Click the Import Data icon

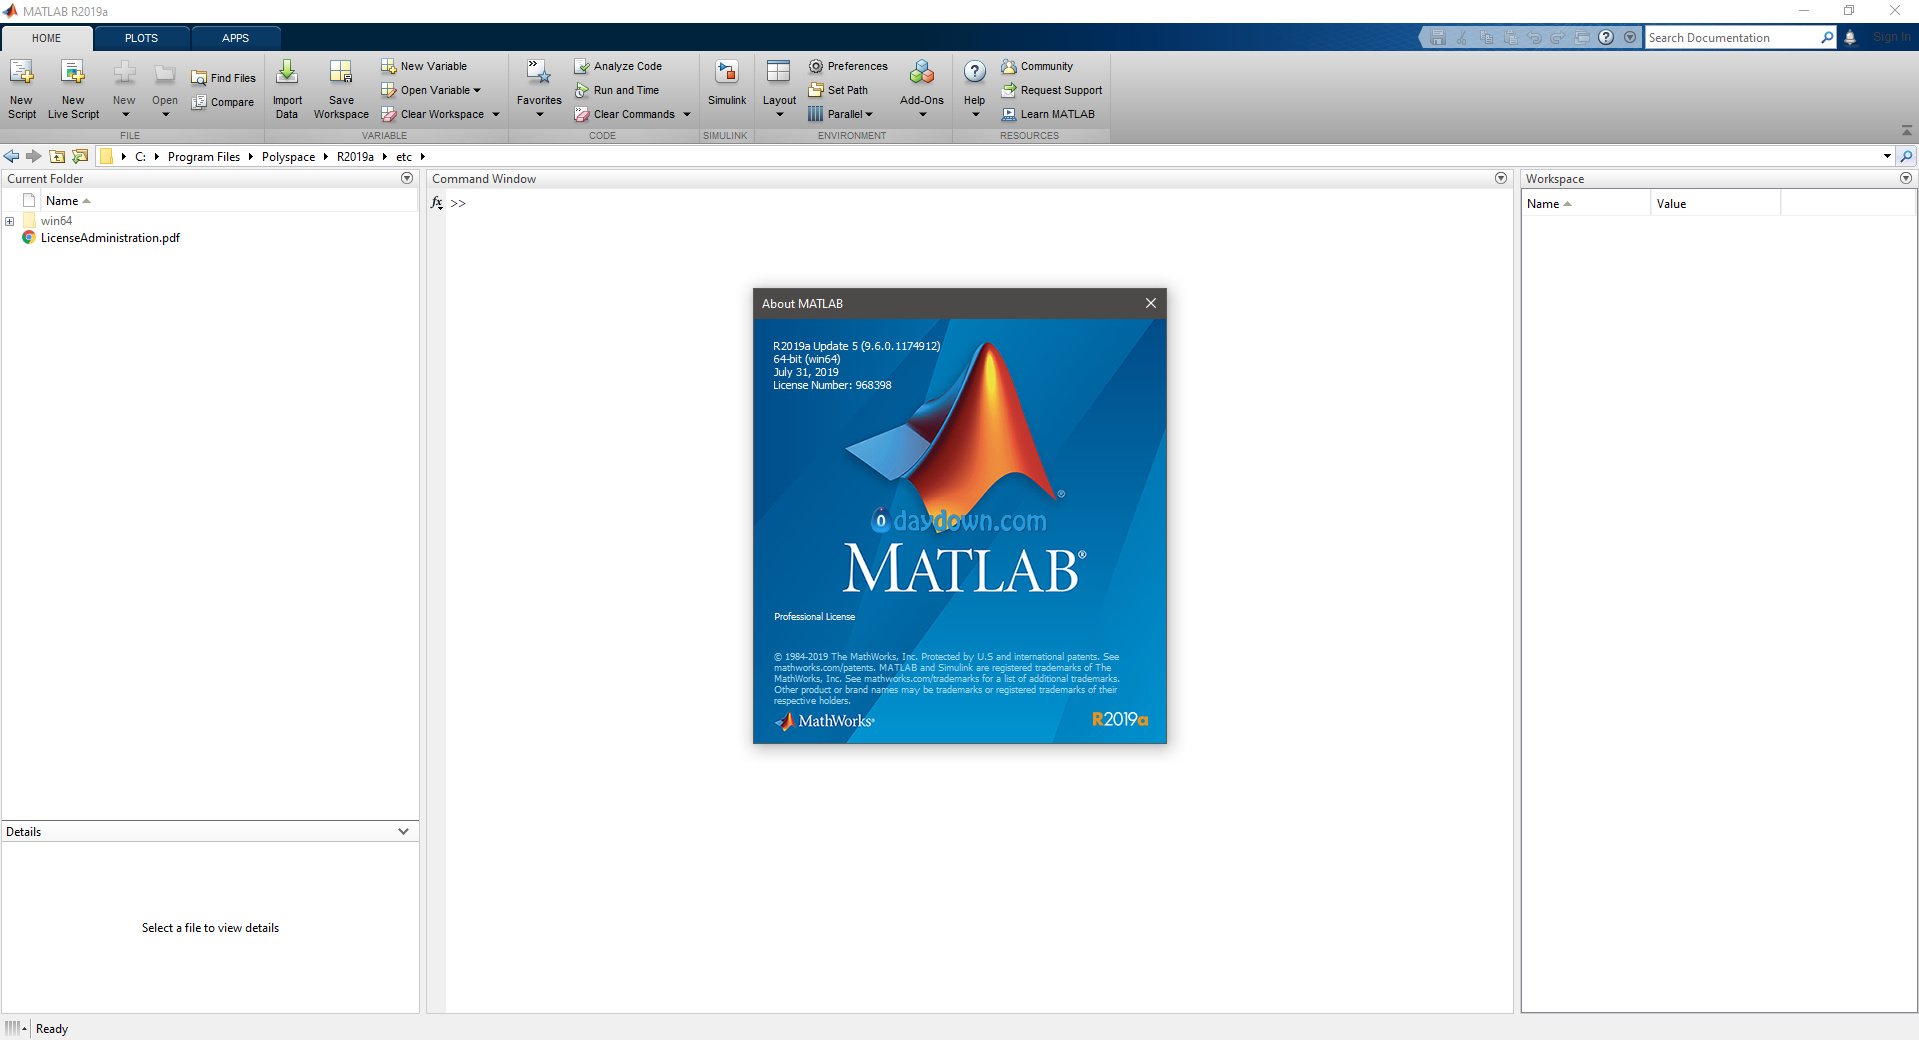click(x=287, y=73)
